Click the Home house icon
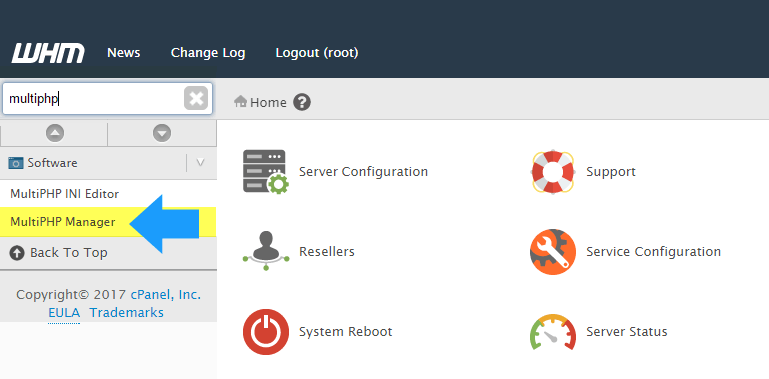 [x=240, y=101]
